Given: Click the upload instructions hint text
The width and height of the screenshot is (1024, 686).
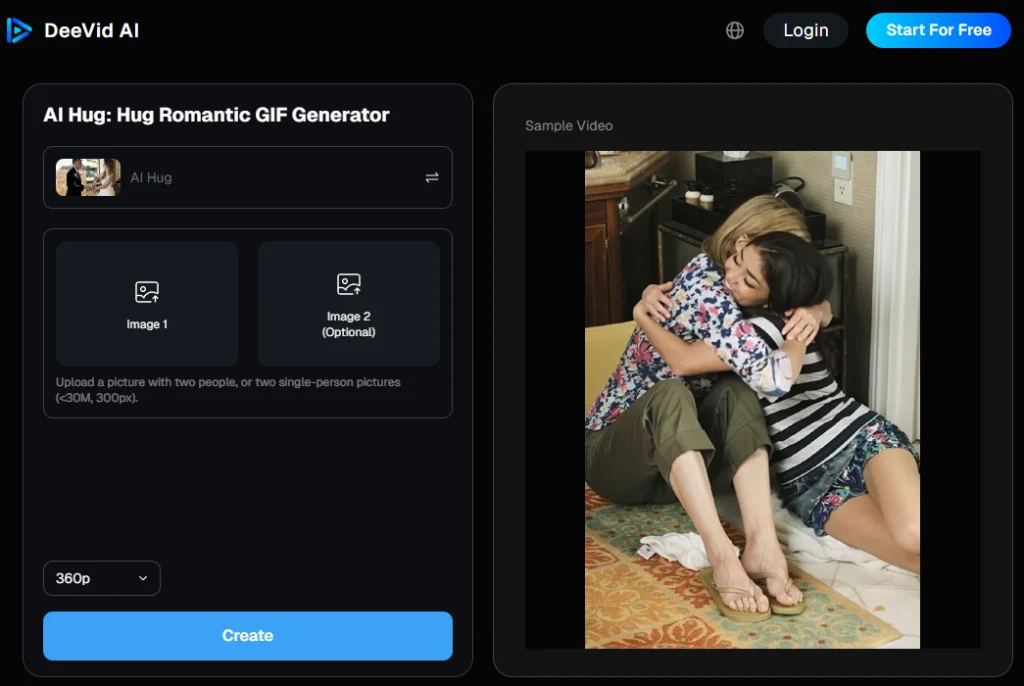Looking at the screenshot, I should 228,389.
